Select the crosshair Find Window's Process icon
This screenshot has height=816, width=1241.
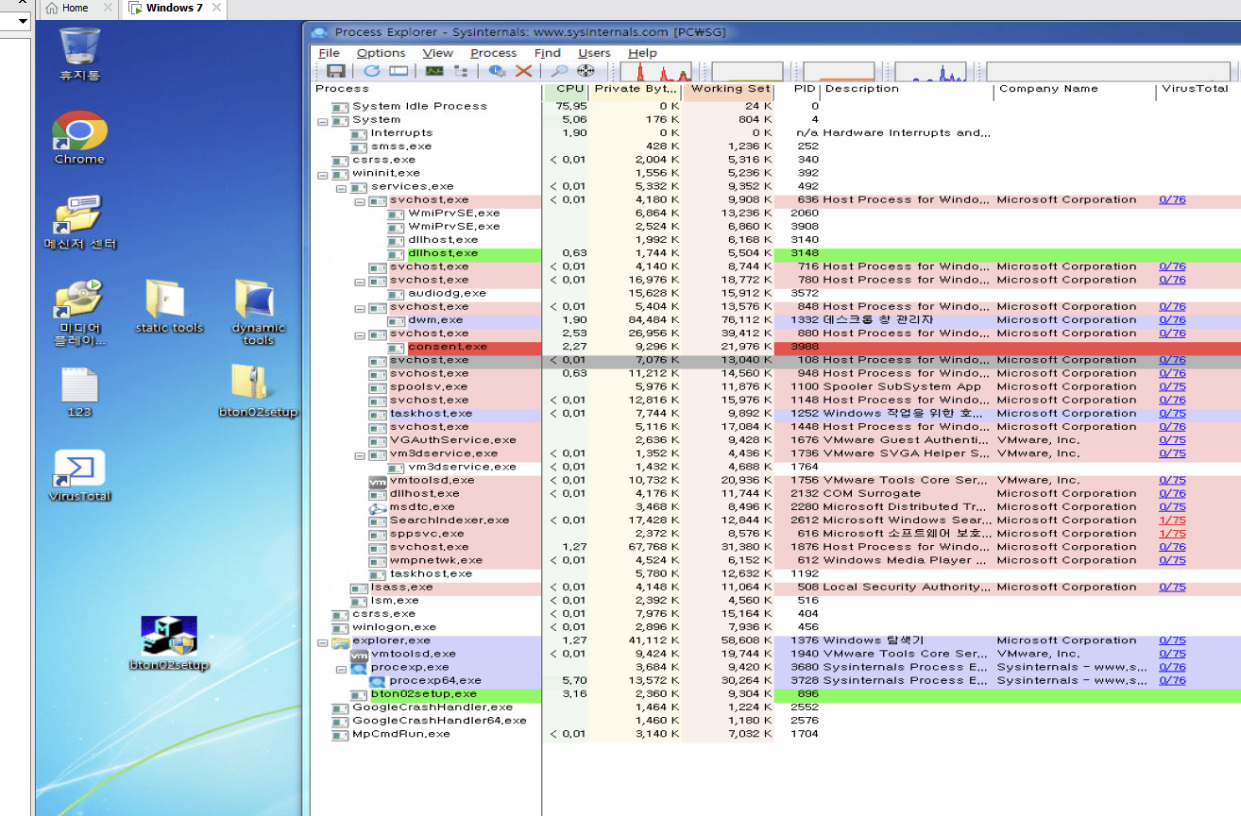coord(586,71)
